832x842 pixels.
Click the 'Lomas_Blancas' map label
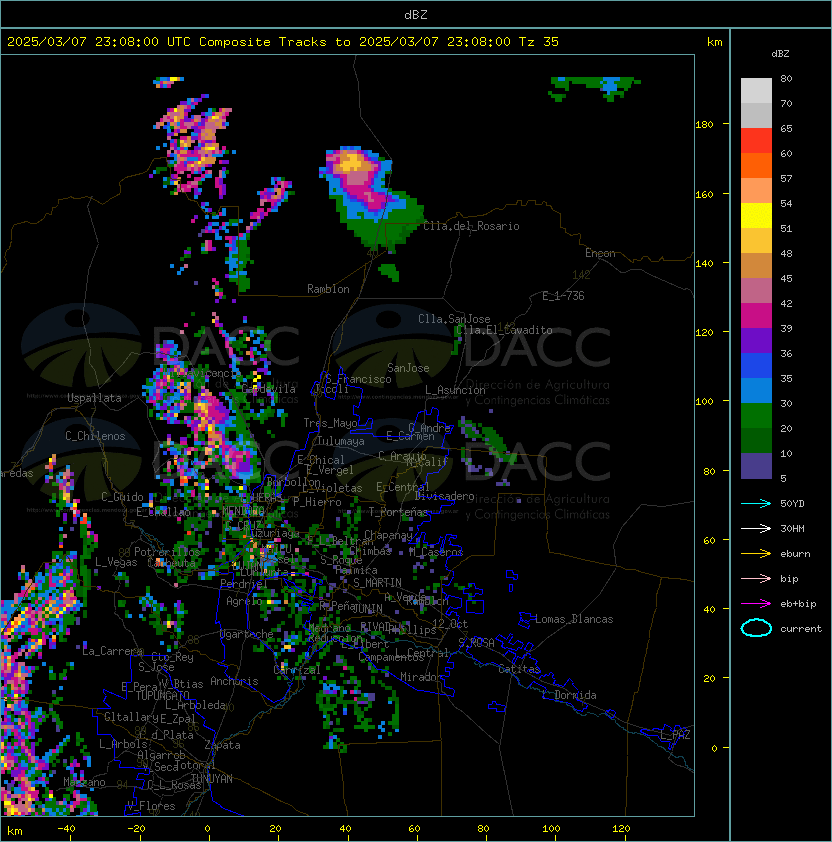(574, 619)
